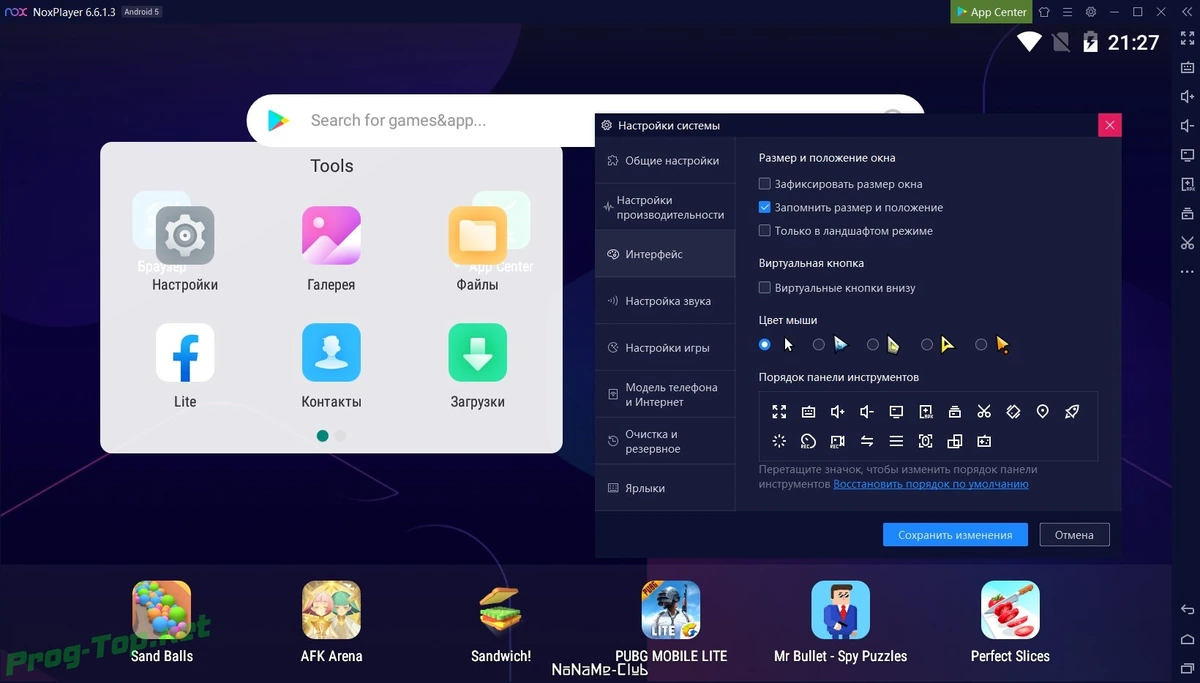Close the Настройки системы dialog with the red X
The height and width of the screenshot is (683, 1200).
(1109, 125)
